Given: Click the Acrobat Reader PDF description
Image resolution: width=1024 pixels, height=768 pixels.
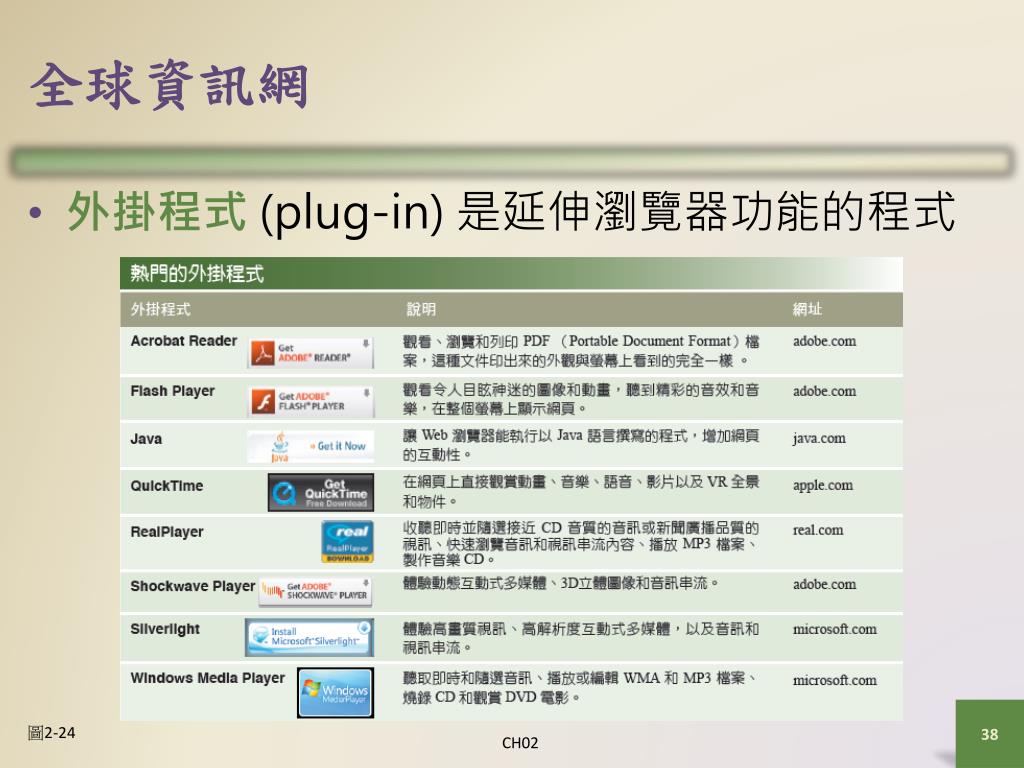Looking at the screenshot, I should point(581,351).
